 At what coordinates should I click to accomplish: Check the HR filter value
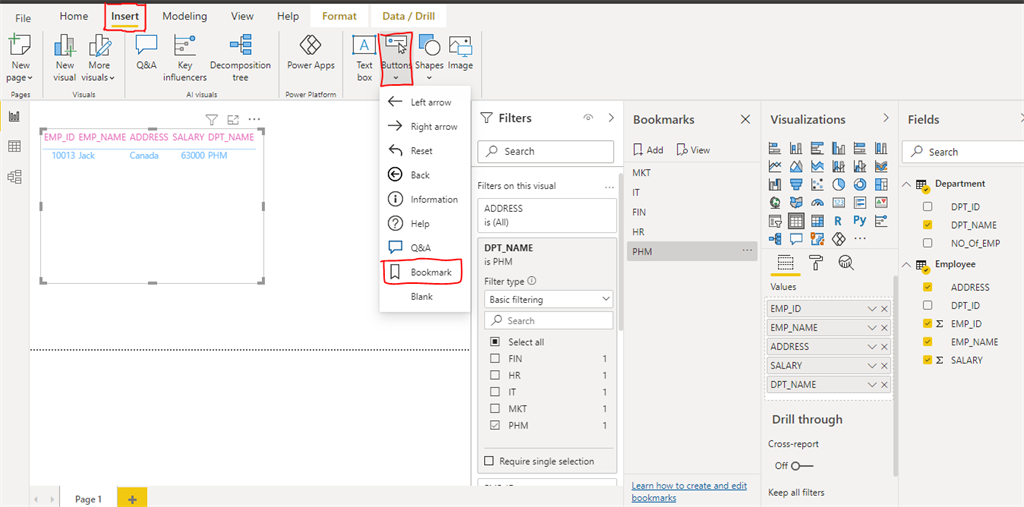click(x=494, y=376)
